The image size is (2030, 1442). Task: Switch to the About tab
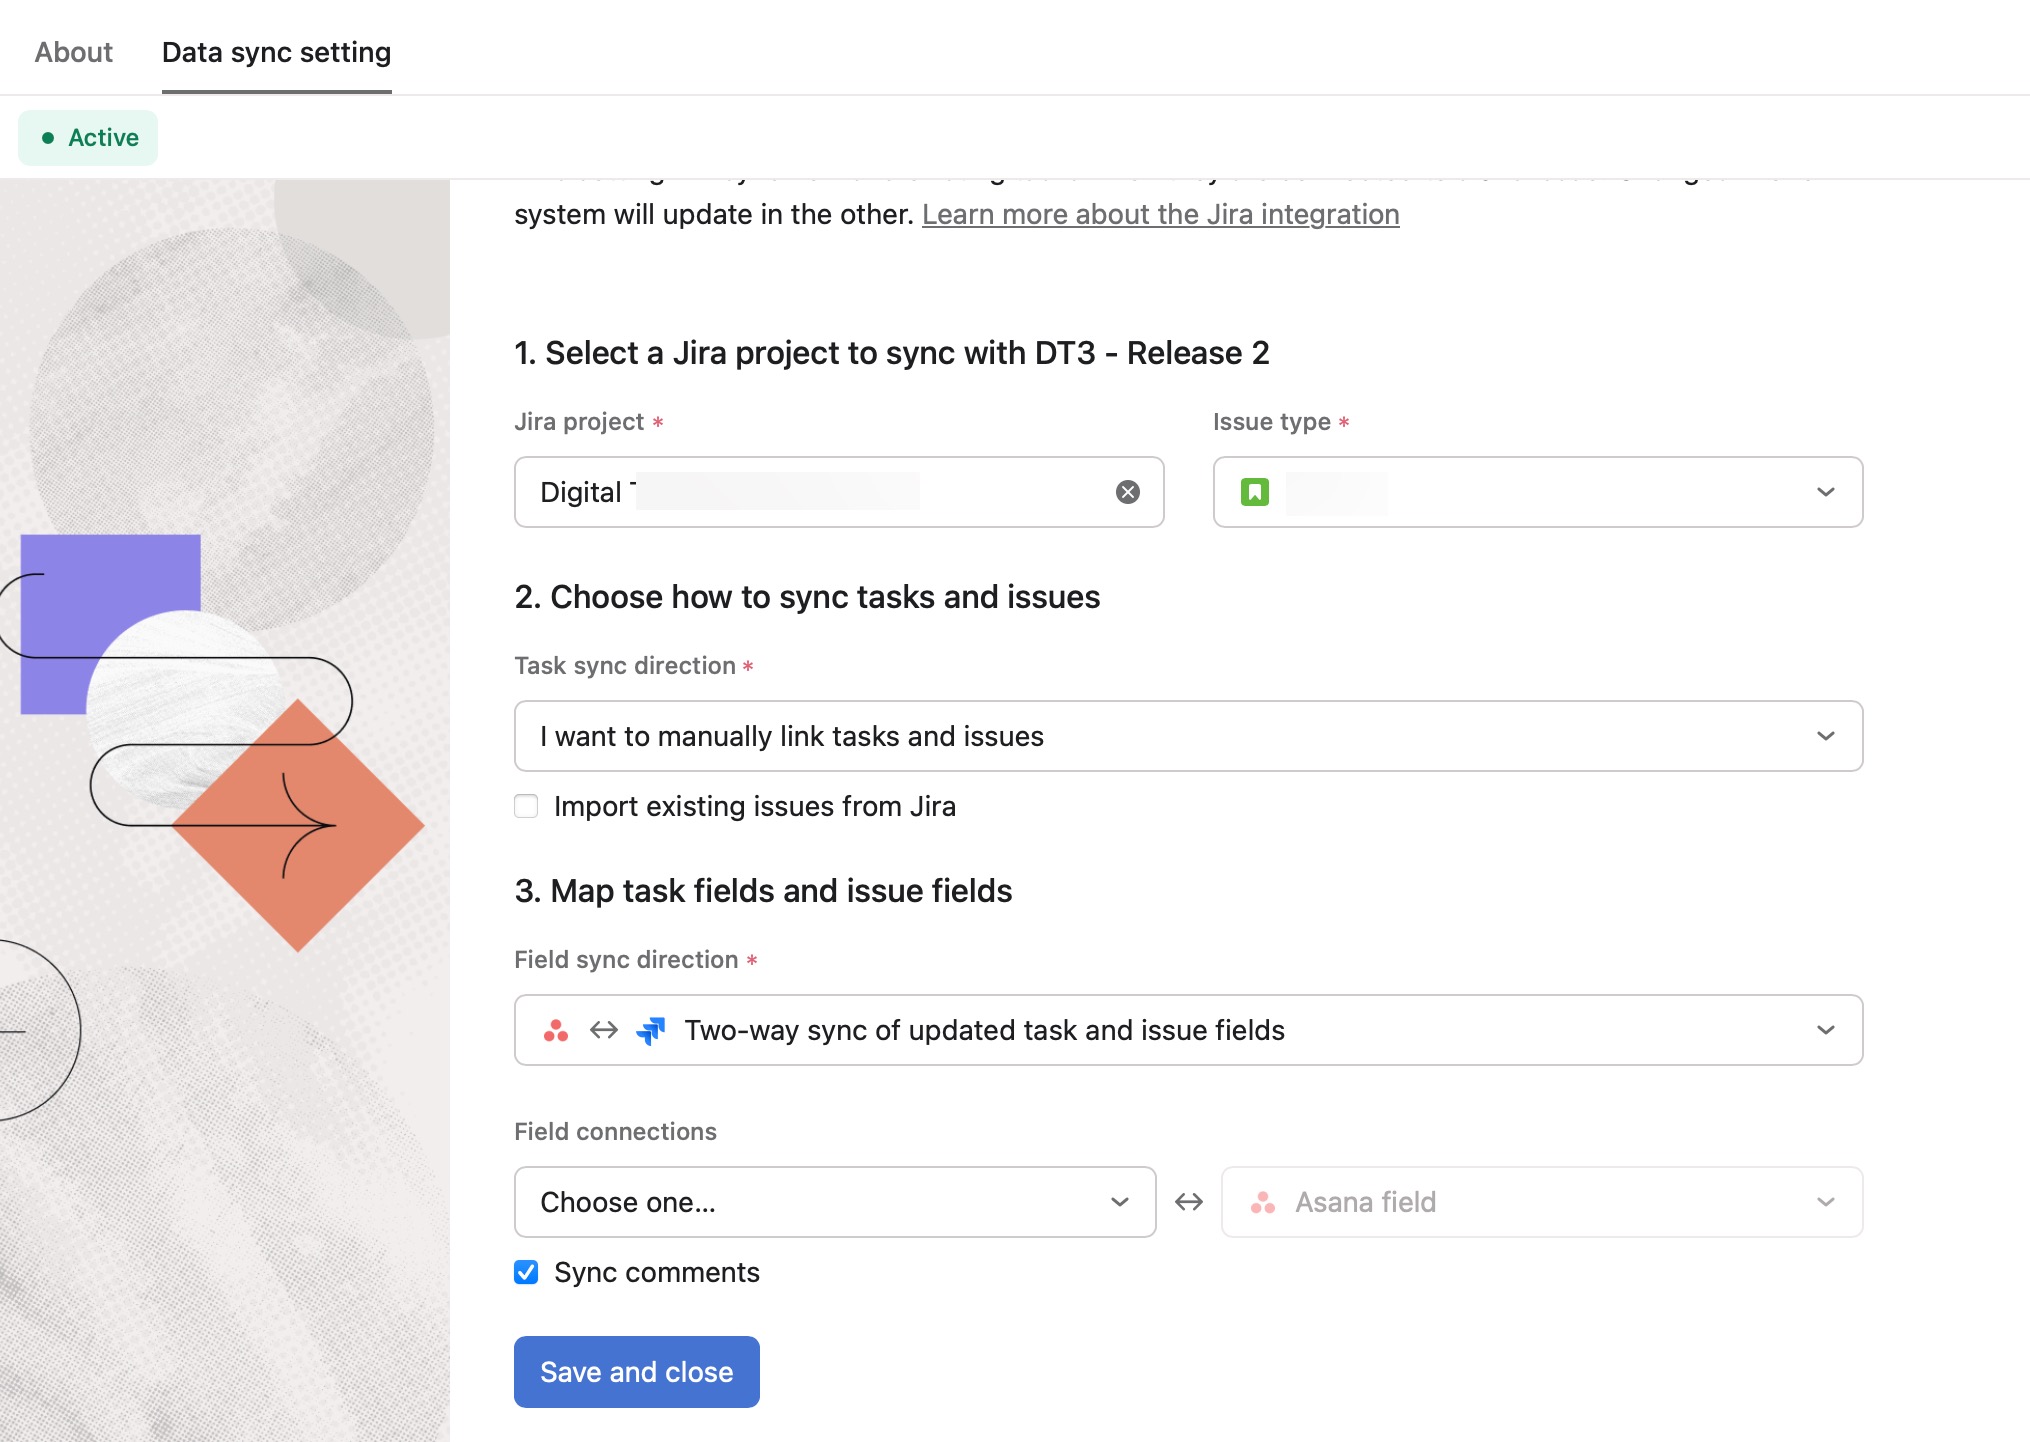[74, 52]
